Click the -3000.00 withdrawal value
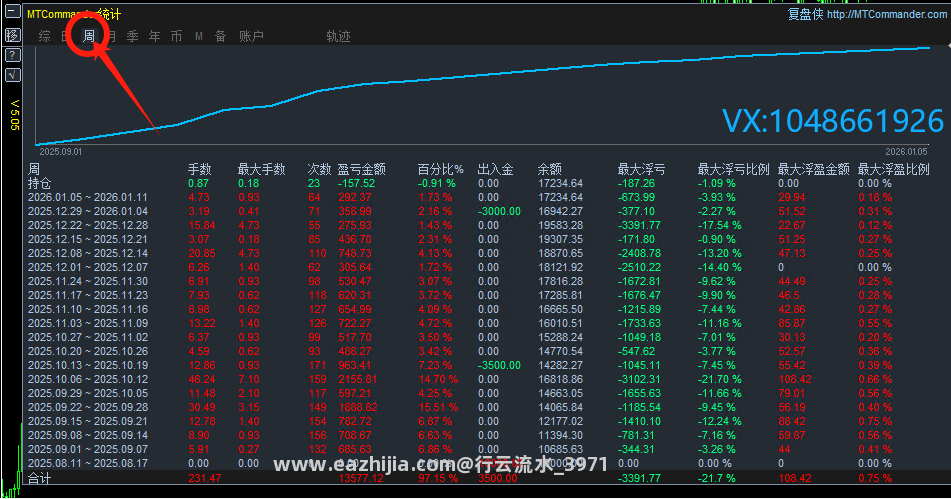Viewport: 951px width, 499px height. pyautogui.click(x=499, y=211)
